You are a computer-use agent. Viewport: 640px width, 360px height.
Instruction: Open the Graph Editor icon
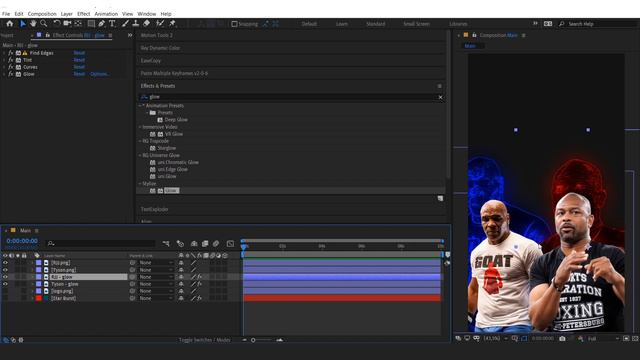230,244
